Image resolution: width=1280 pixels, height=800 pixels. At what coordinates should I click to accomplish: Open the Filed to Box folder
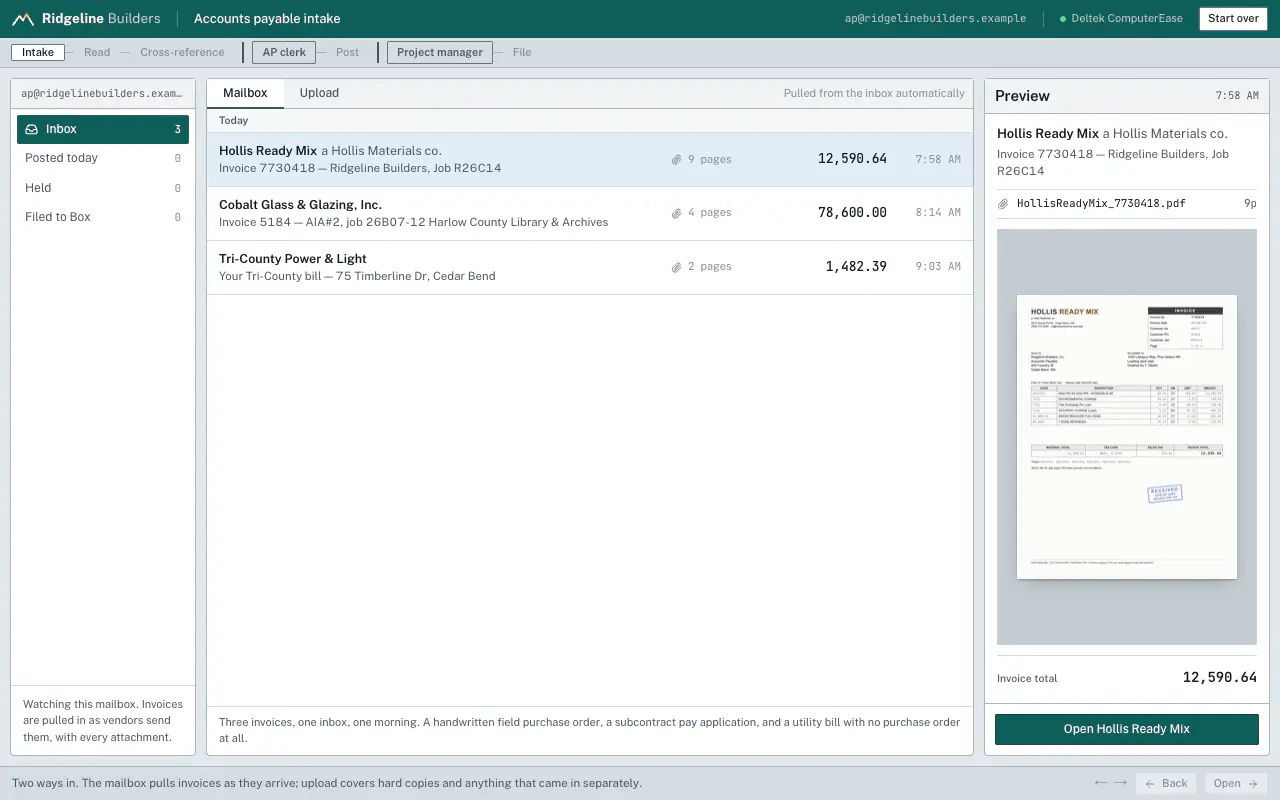[x=103, y=217]
